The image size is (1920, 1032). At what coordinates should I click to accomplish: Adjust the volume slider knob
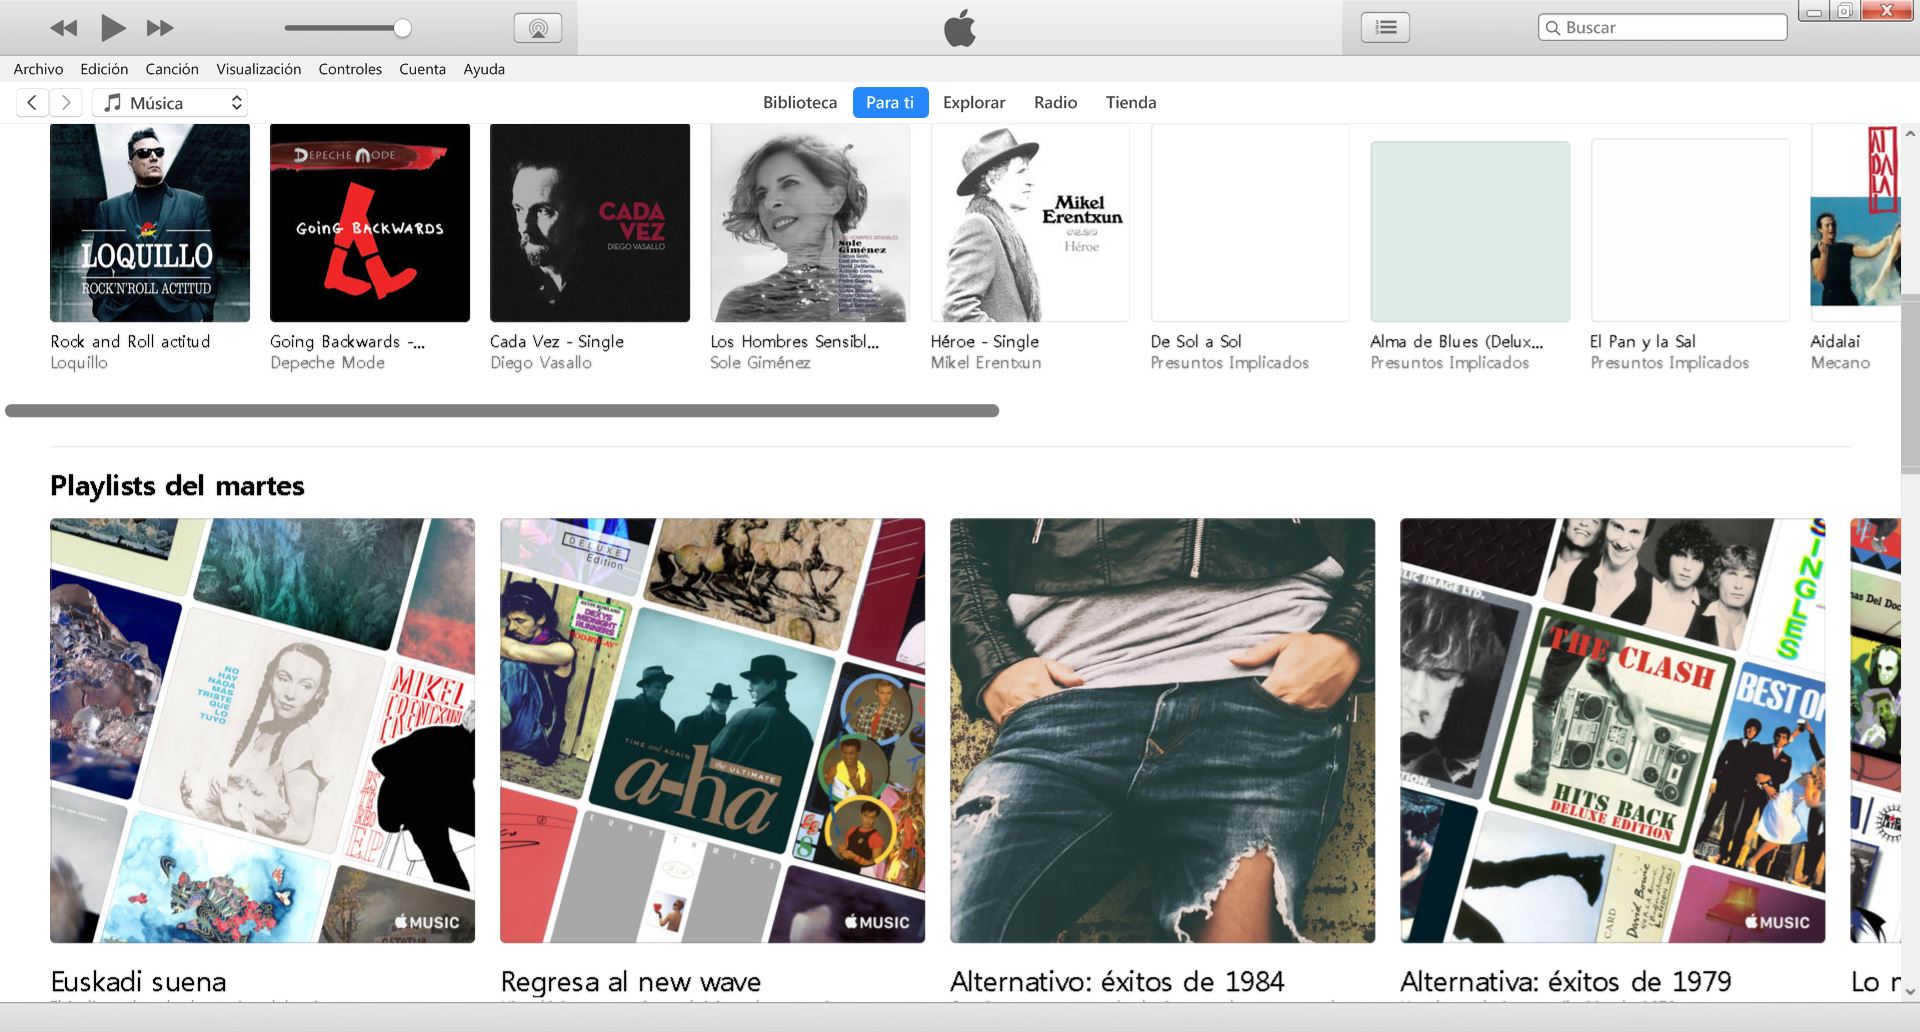(x=402, y=28)
